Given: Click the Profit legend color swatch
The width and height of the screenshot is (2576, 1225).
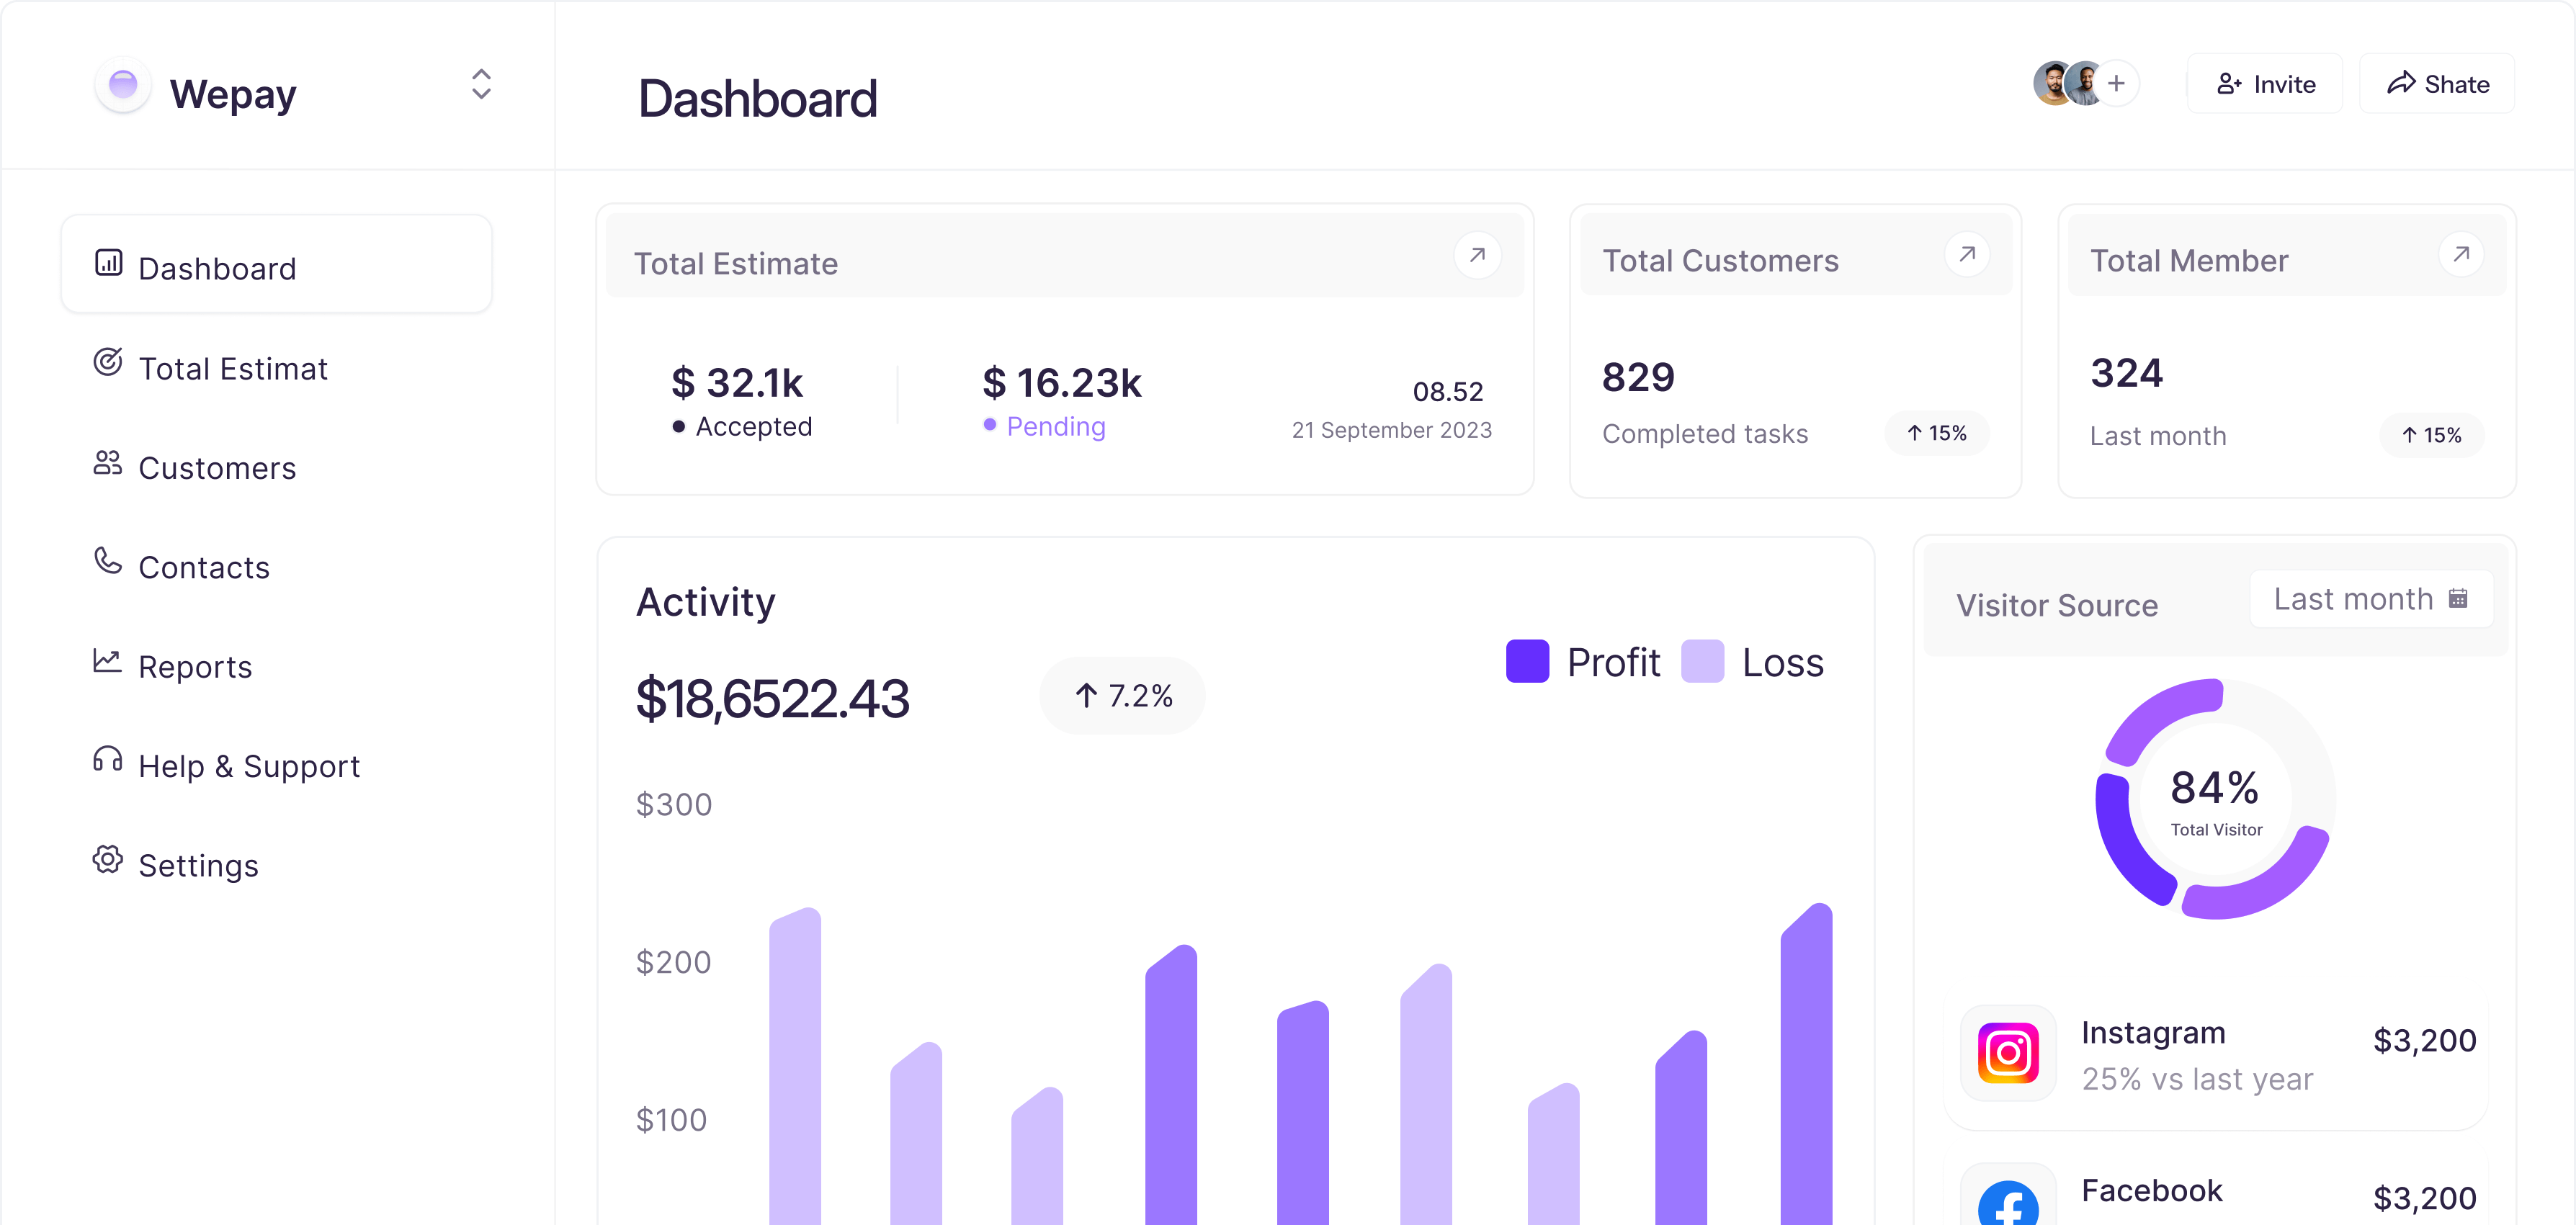Looking at the screenshot, I should (1527, 662).
